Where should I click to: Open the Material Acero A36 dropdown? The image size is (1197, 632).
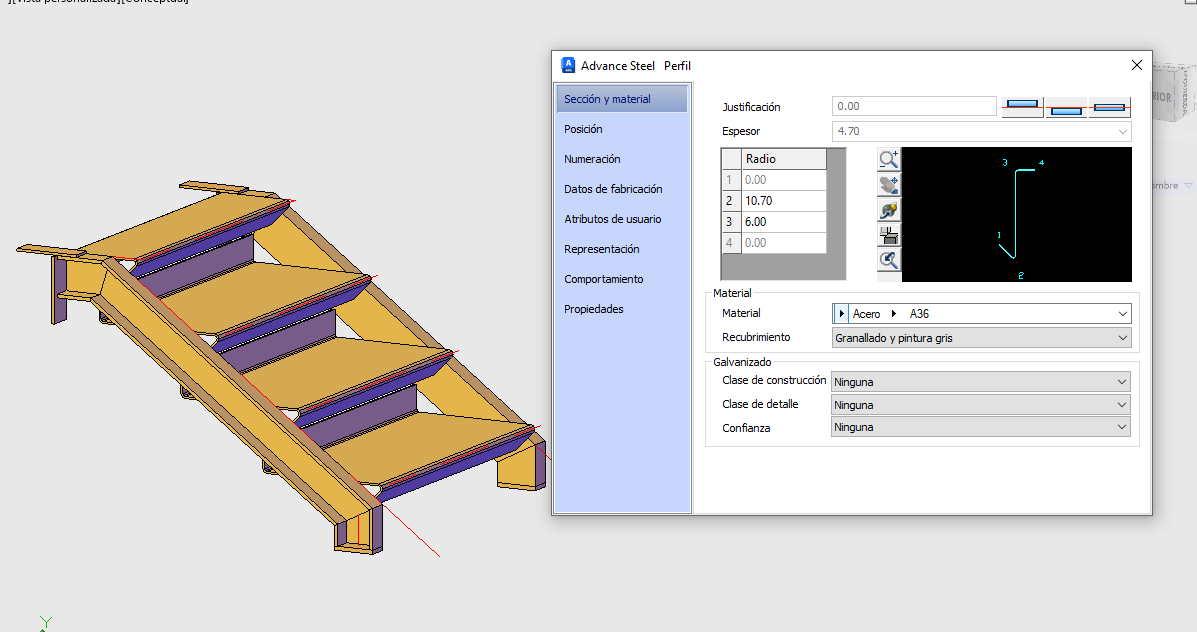[982, 314]
